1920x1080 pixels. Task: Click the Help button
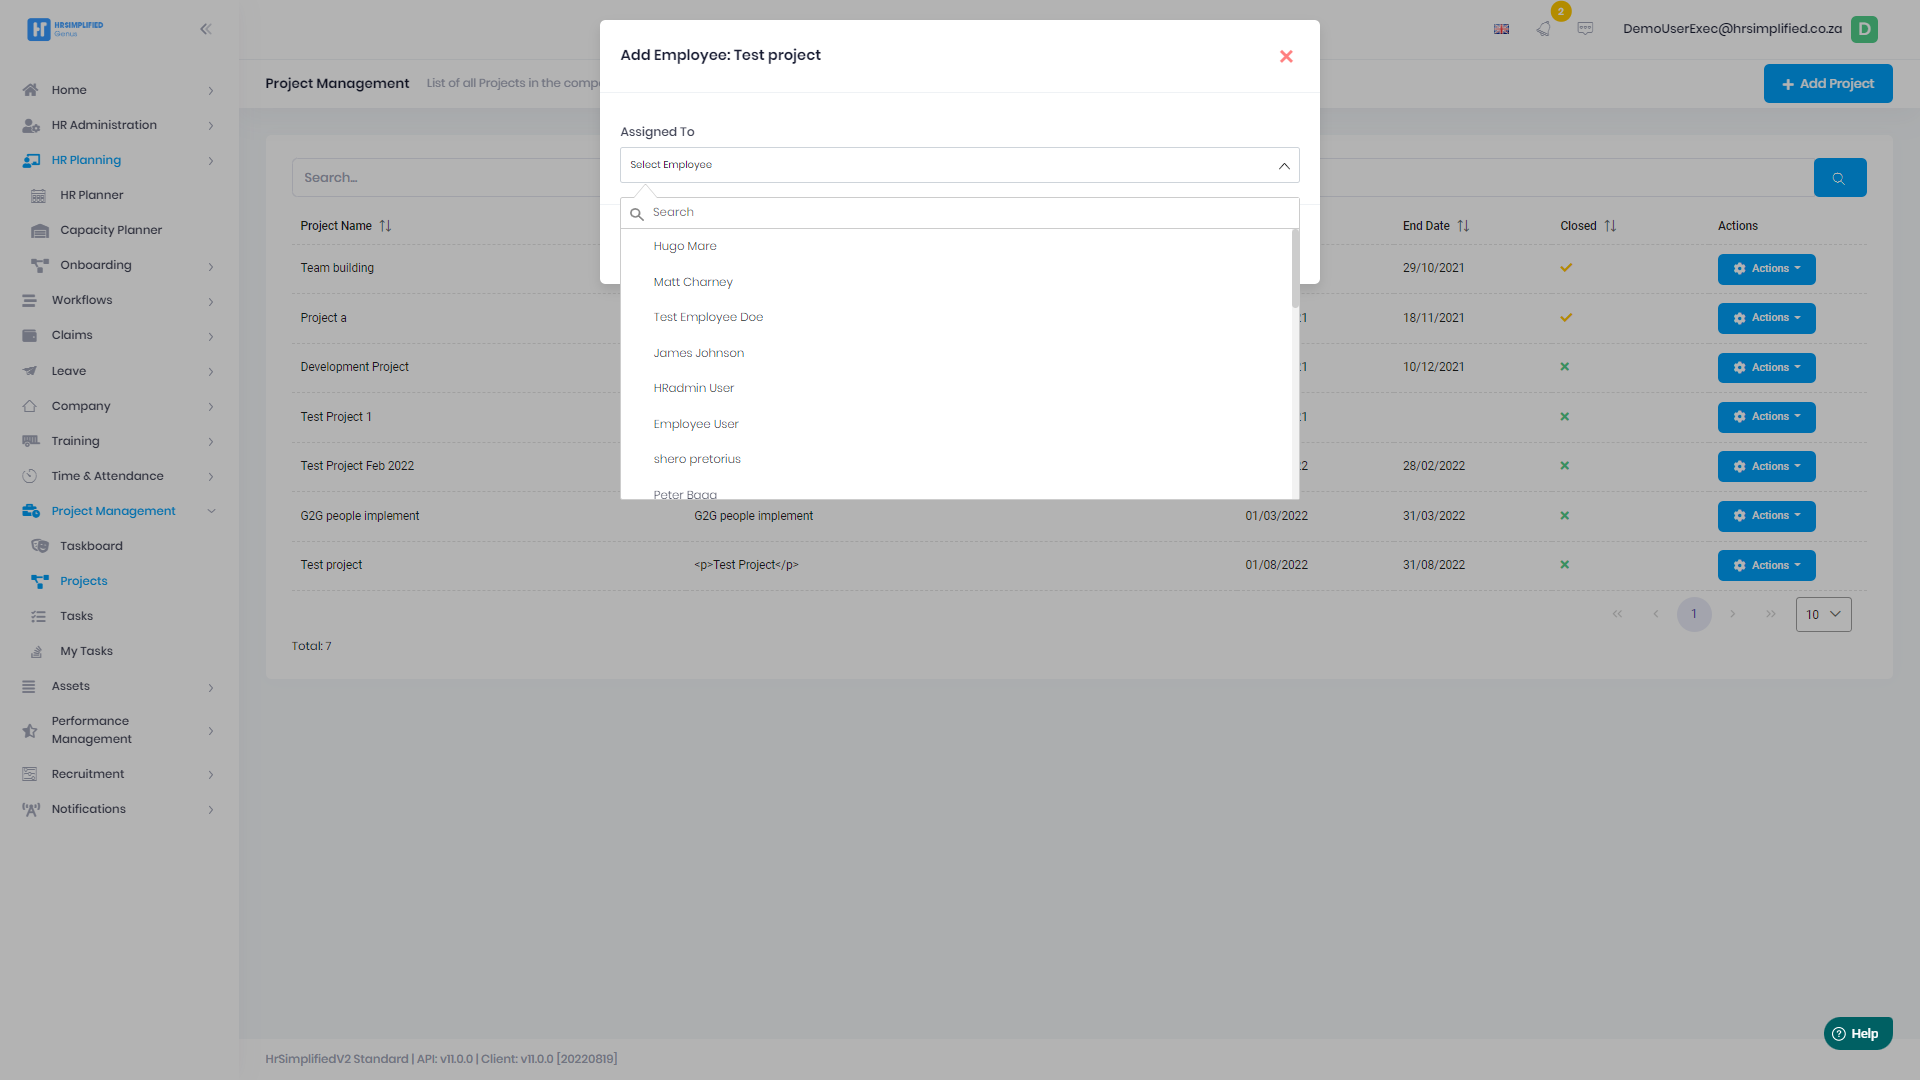(x=1857, y=1034)
